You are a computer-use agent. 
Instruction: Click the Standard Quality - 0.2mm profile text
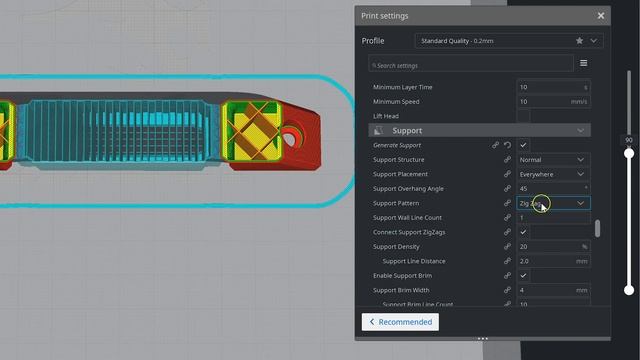[457, 41]
